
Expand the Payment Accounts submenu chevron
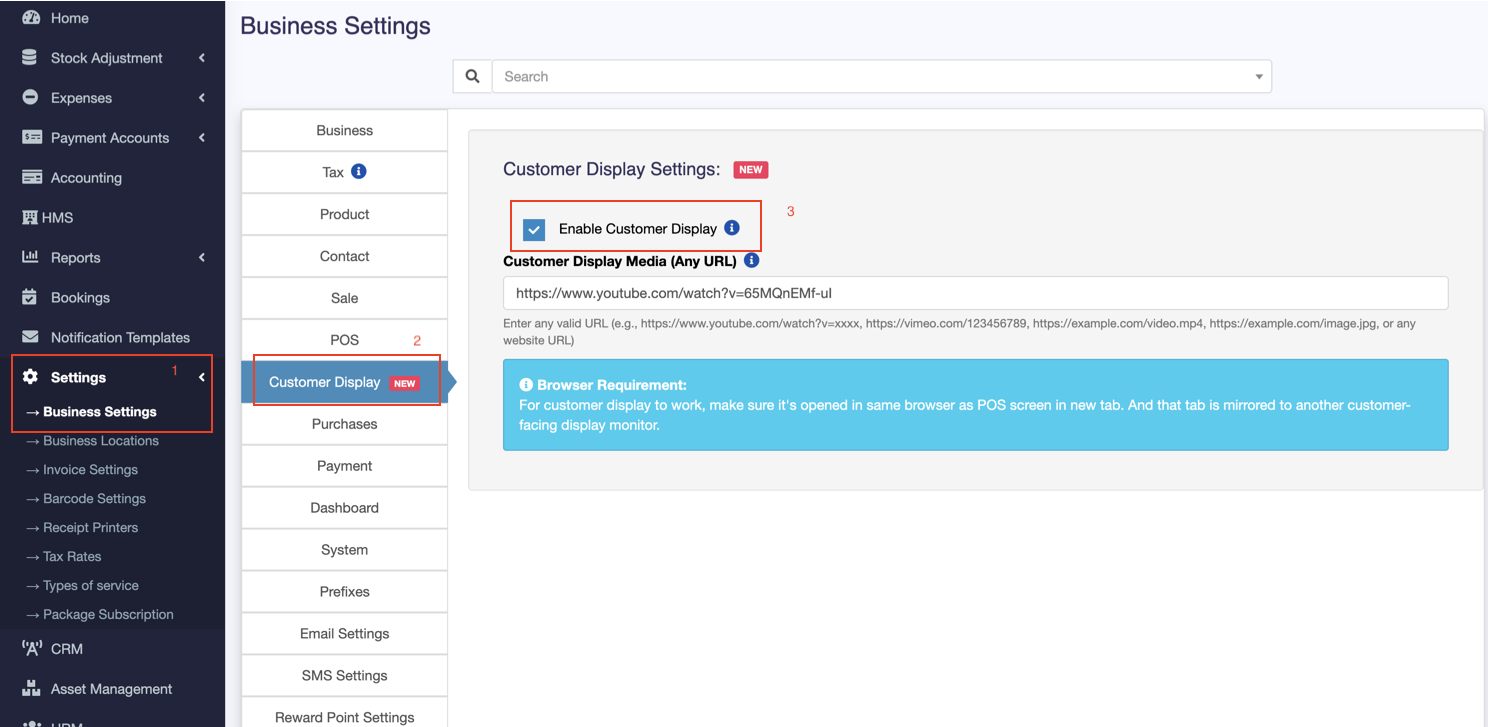tap(202, 138)
